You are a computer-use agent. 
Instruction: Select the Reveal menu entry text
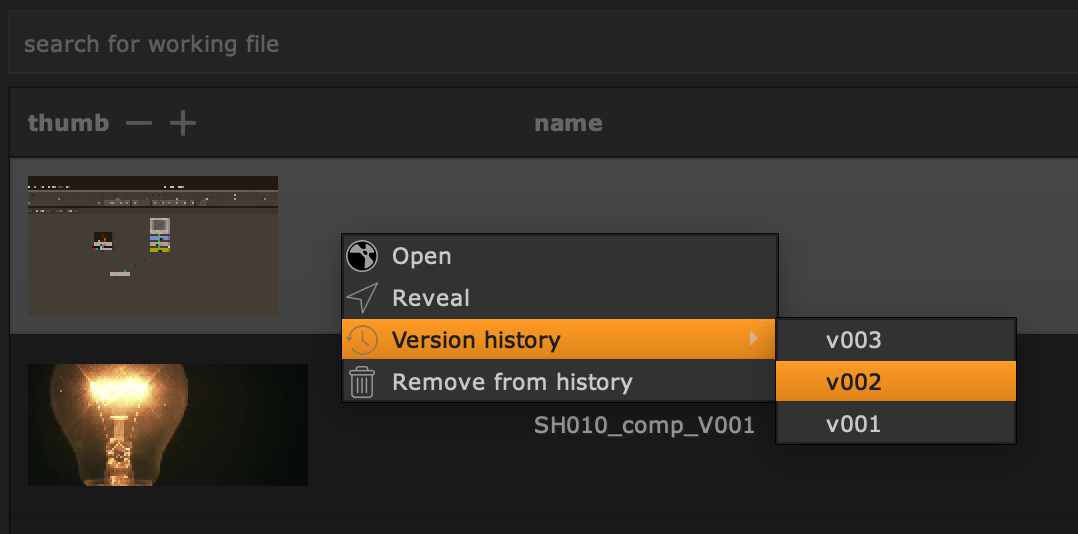[430, 298]
